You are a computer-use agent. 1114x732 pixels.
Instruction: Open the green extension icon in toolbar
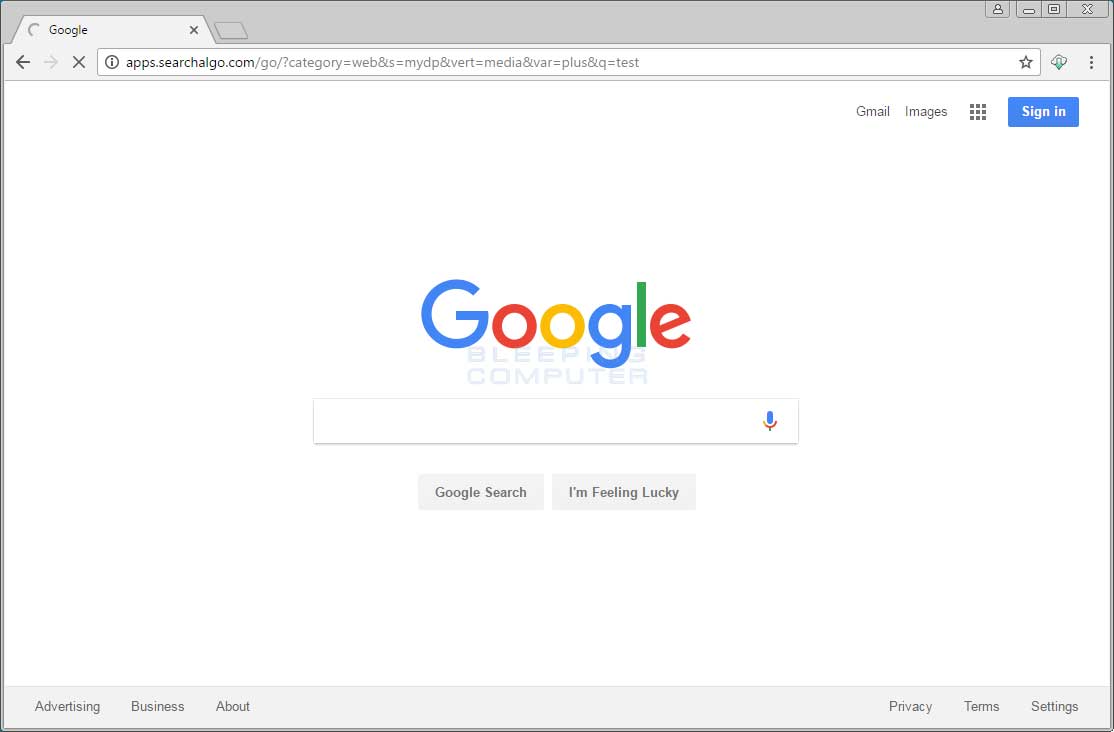coord(1059,63)
